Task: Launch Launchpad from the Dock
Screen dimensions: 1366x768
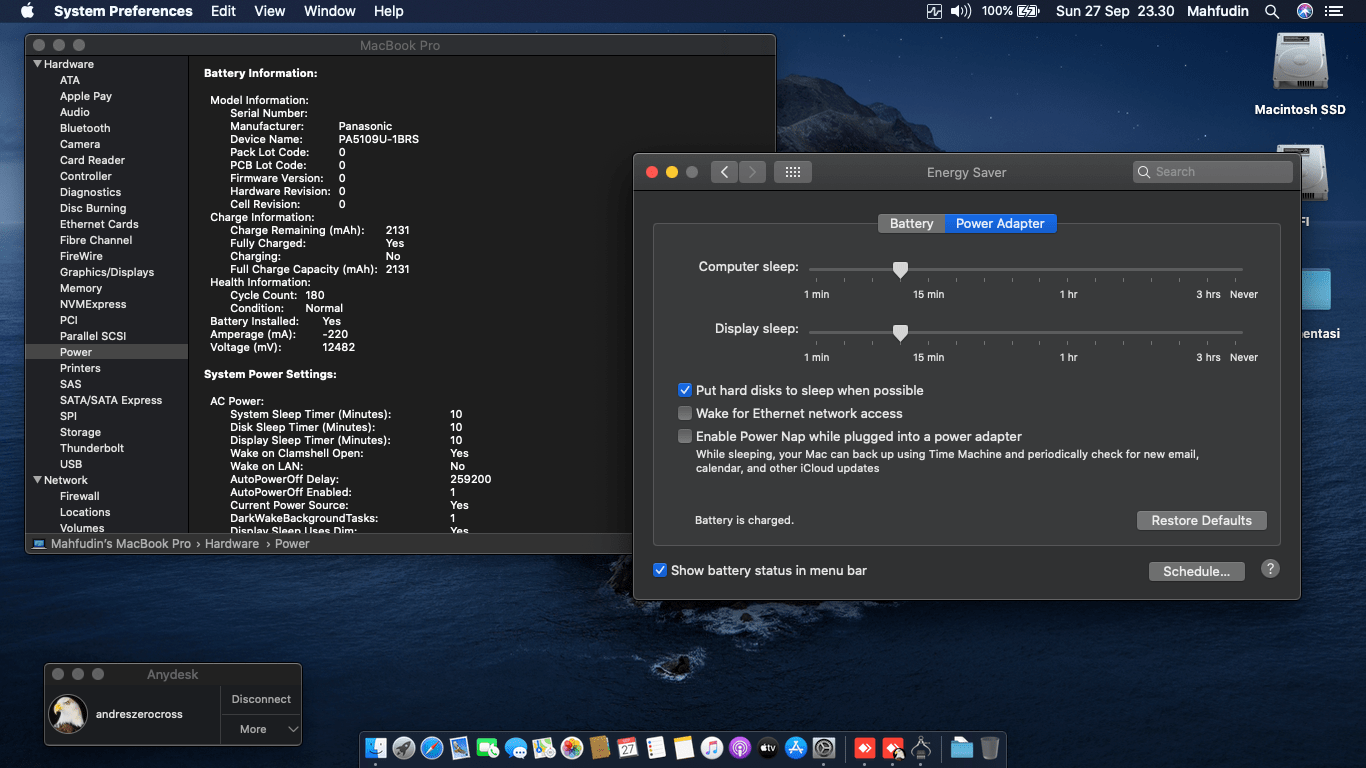Action: pos(404,748)
